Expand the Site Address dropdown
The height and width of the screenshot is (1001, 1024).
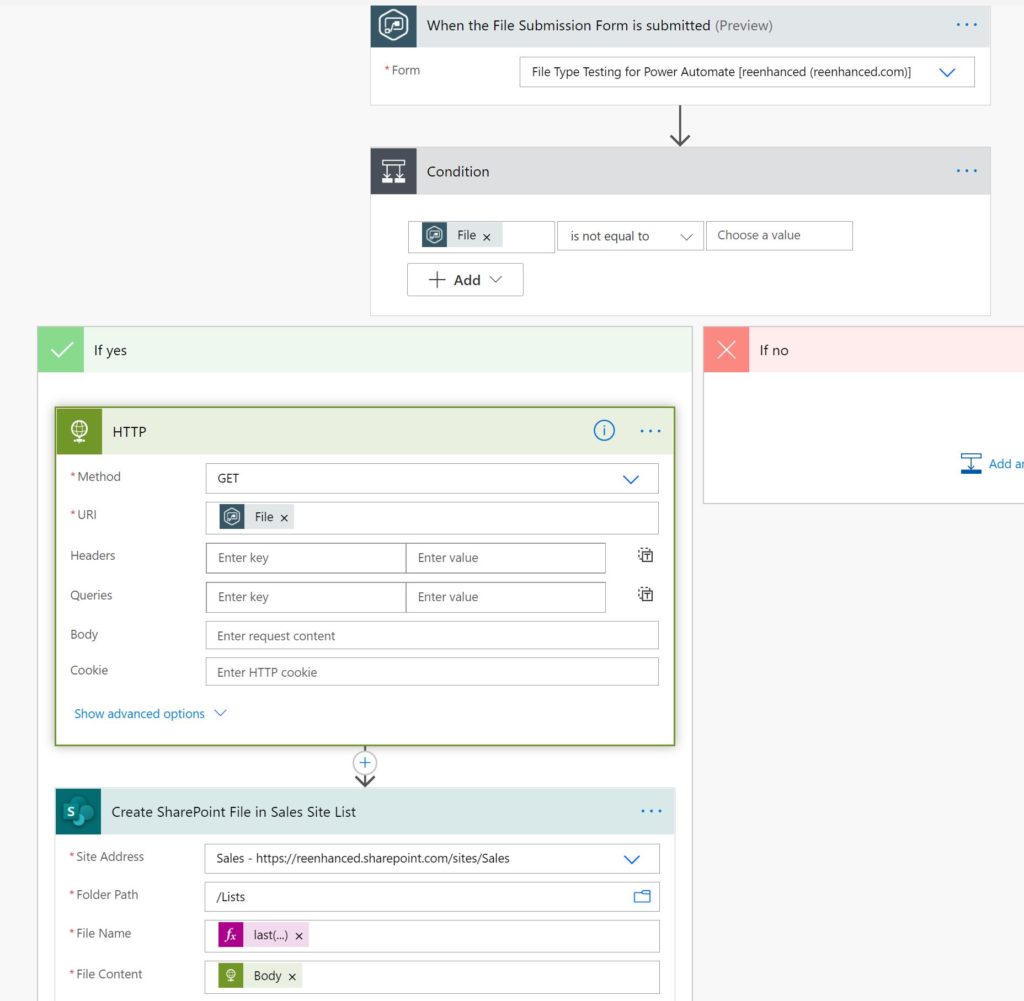click(432, 859)
